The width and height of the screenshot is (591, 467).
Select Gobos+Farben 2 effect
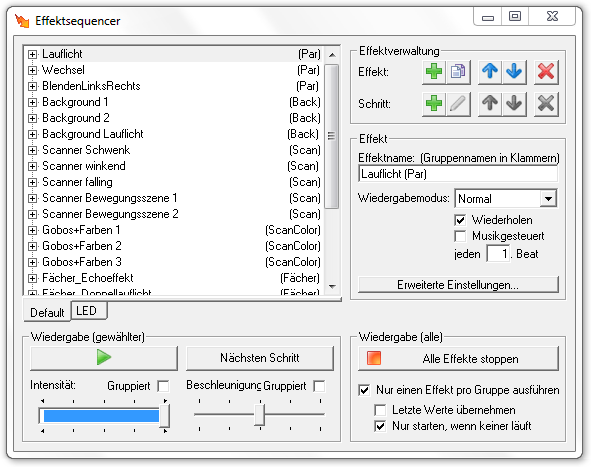pyautogui.click(x=81, y=246)
